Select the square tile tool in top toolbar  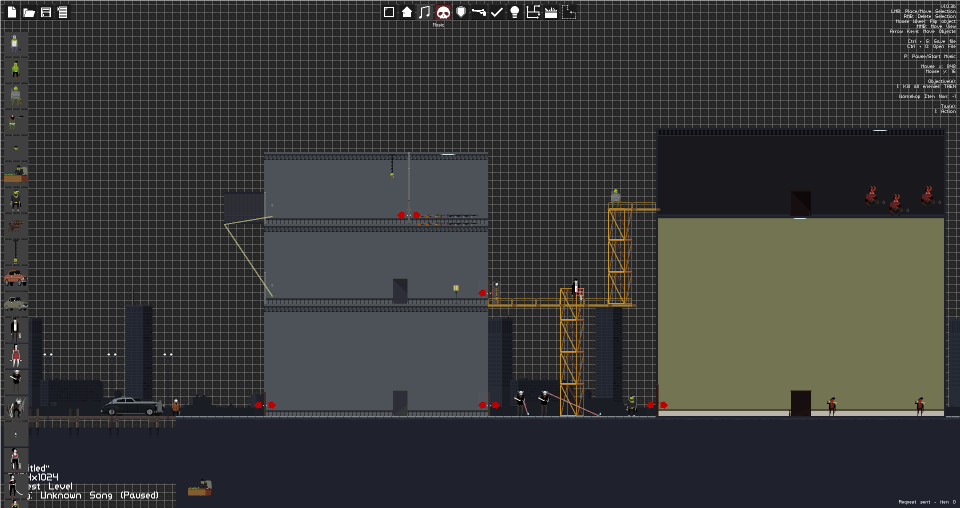(x=389, y=12)
